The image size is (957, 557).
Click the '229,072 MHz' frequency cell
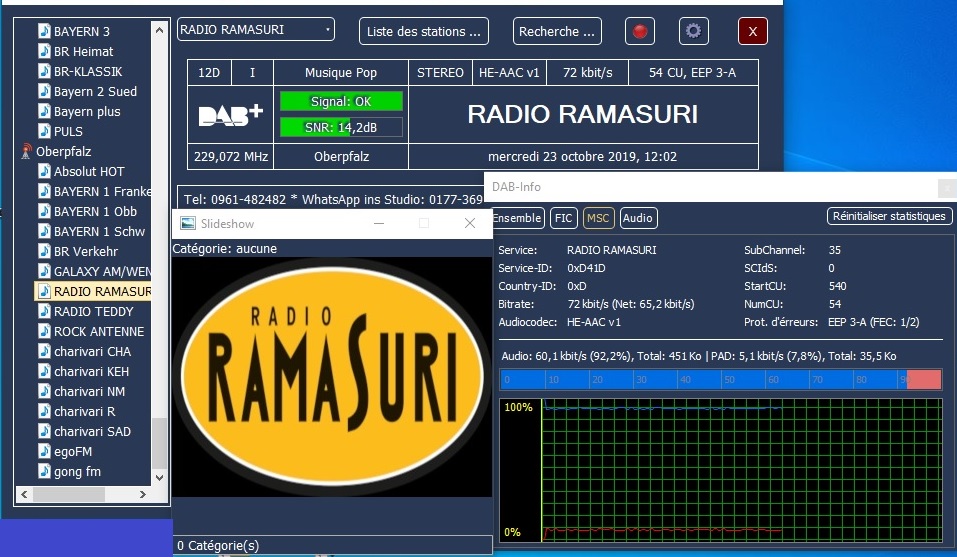click(231, 156)
